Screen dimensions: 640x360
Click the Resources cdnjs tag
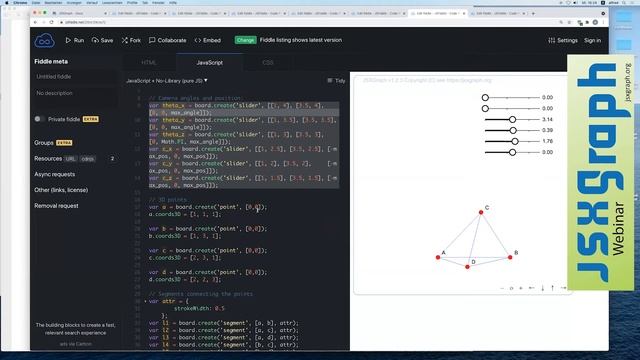click(87, 159)
